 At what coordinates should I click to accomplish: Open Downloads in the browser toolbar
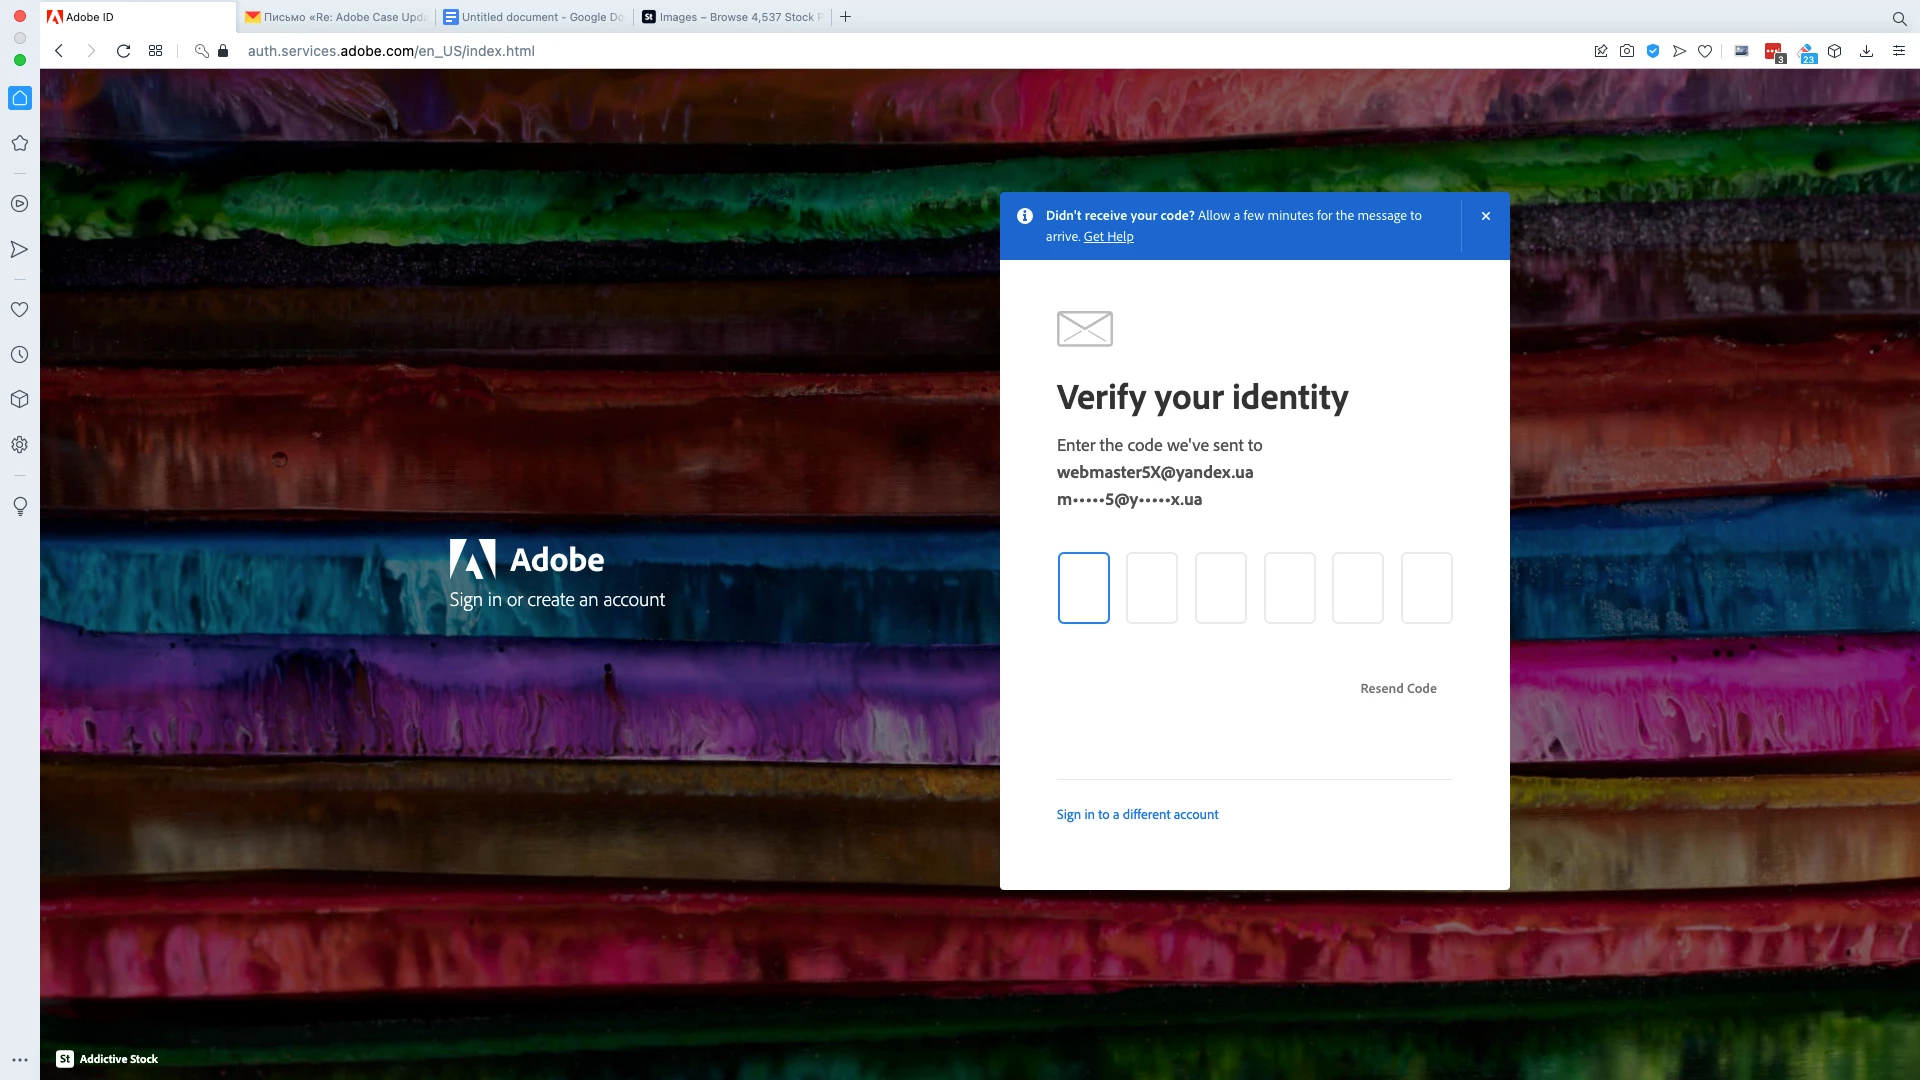[x=1866, y=51]
